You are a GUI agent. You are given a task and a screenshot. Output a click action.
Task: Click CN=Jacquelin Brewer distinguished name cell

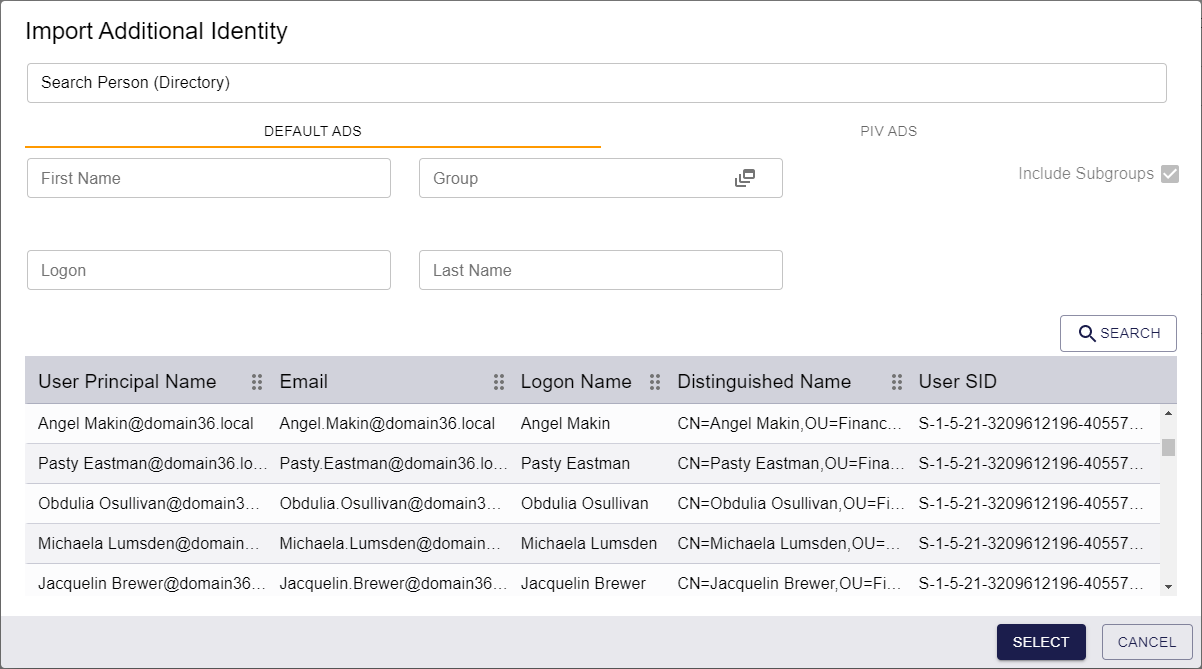790,584
